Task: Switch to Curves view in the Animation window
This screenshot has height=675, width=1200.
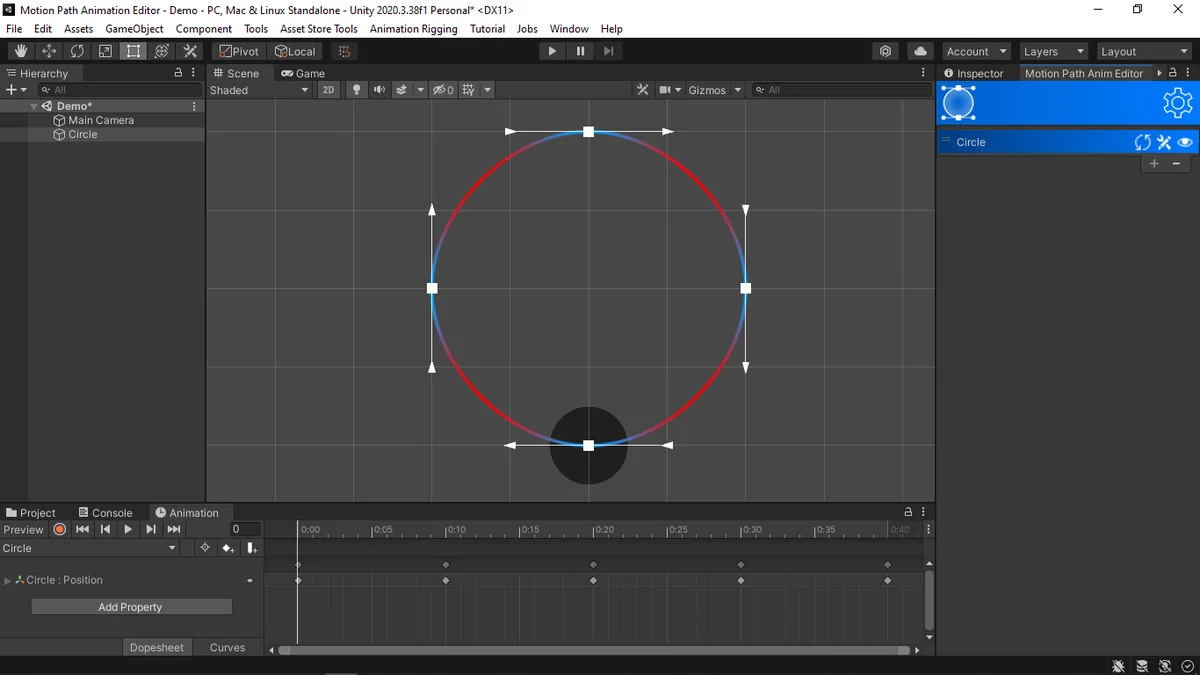Action: tap(227, 647)
